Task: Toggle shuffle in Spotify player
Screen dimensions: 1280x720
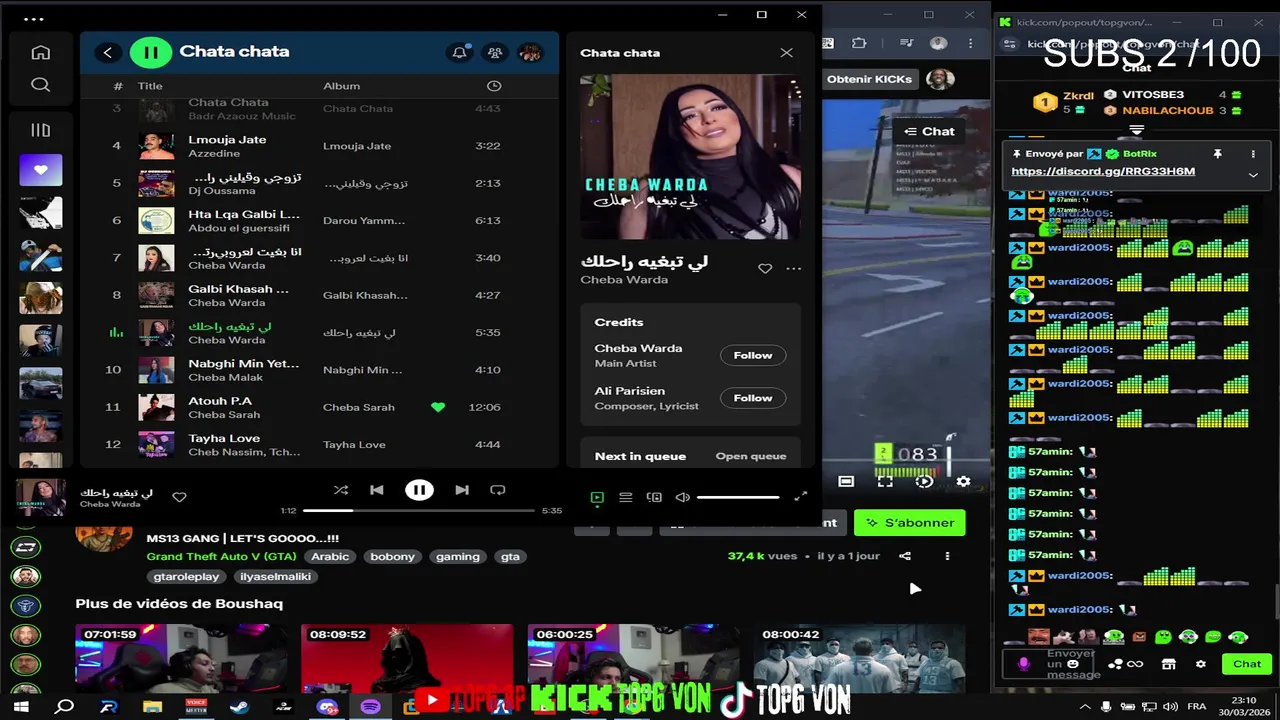Action: point(341,490)
